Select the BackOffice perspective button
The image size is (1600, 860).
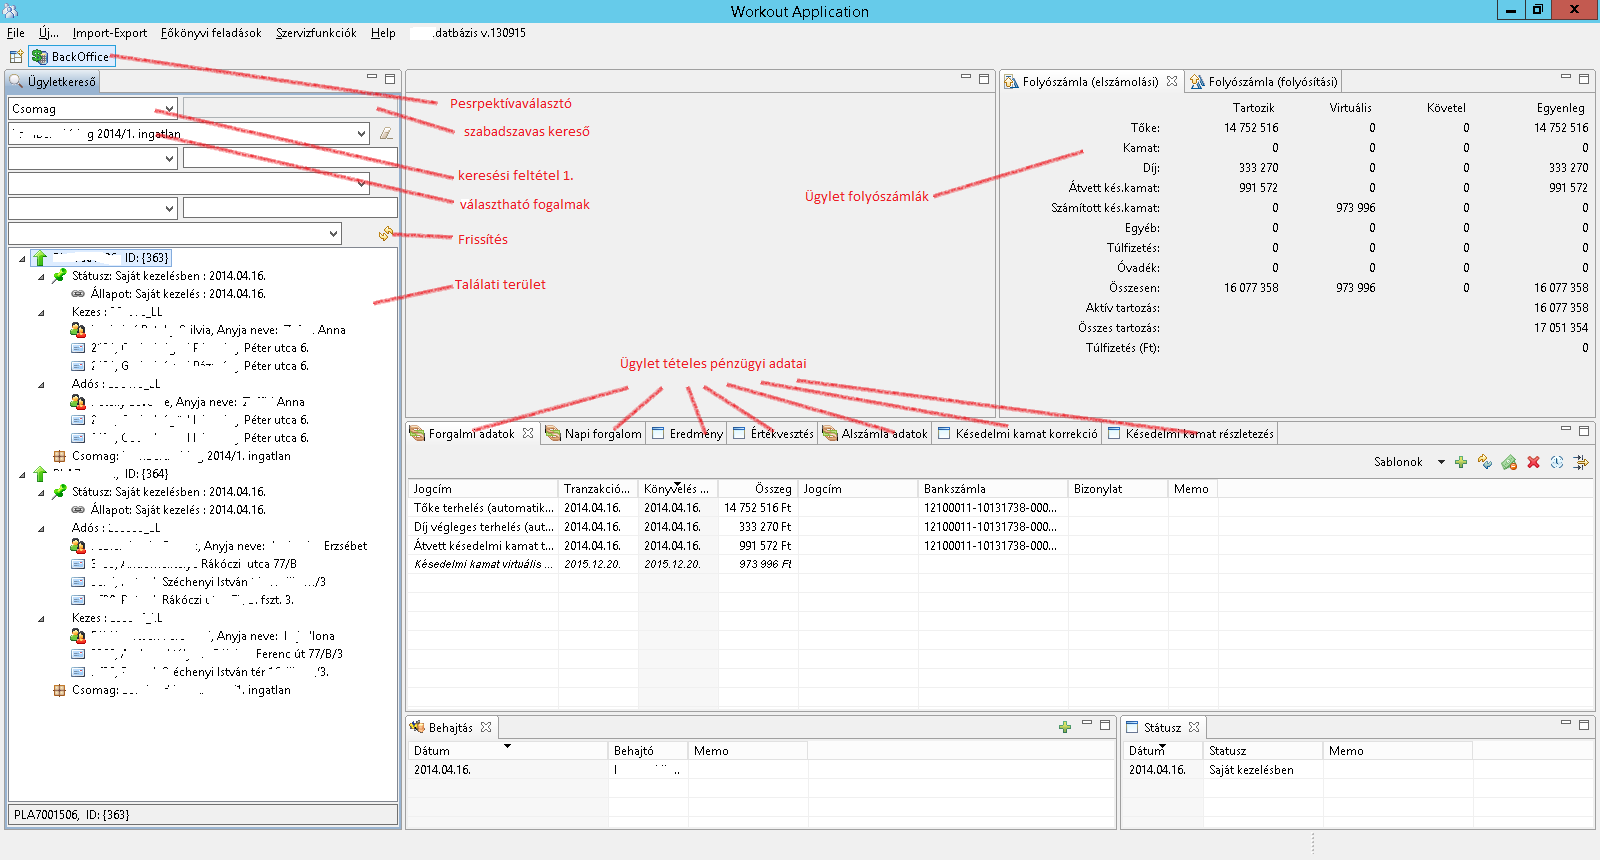[x=71, y=57]
